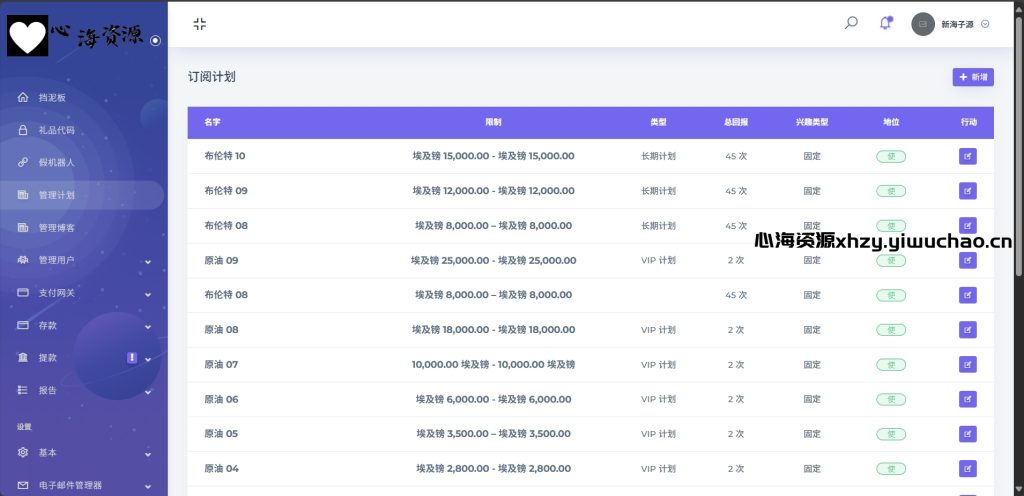Toggle the status badge for 原油 08
The image size is (1024, 496).
tap(890, 330)
